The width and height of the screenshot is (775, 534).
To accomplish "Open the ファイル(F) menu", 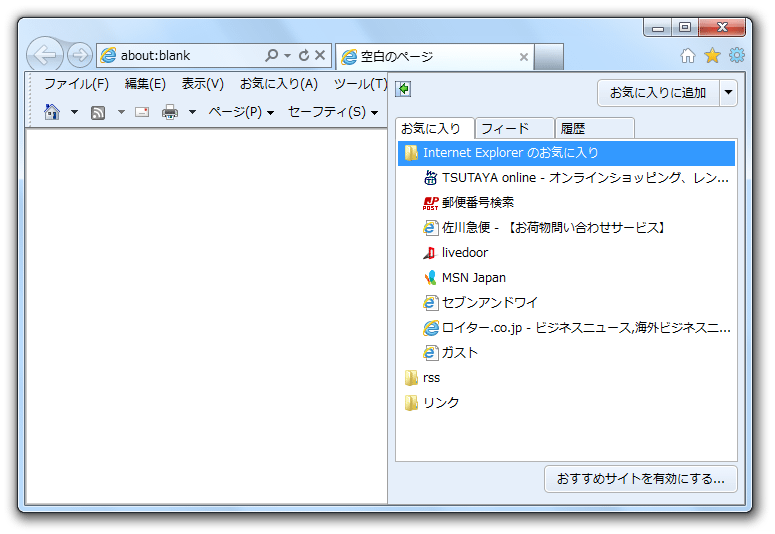I will [x=76, y=84].
